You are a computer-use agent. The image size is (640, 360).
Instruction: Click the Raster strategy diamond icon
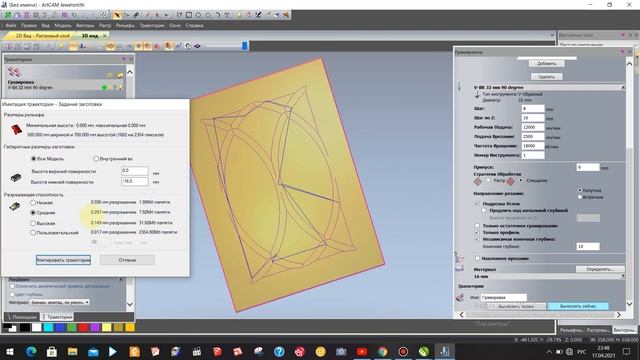[478, 181]
